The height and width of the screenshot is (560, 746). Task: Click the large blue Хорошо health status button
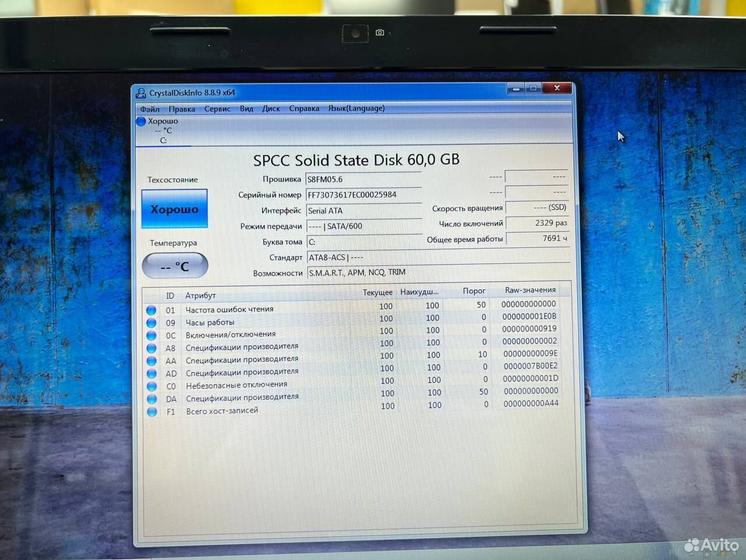click(x=174, y=209)
